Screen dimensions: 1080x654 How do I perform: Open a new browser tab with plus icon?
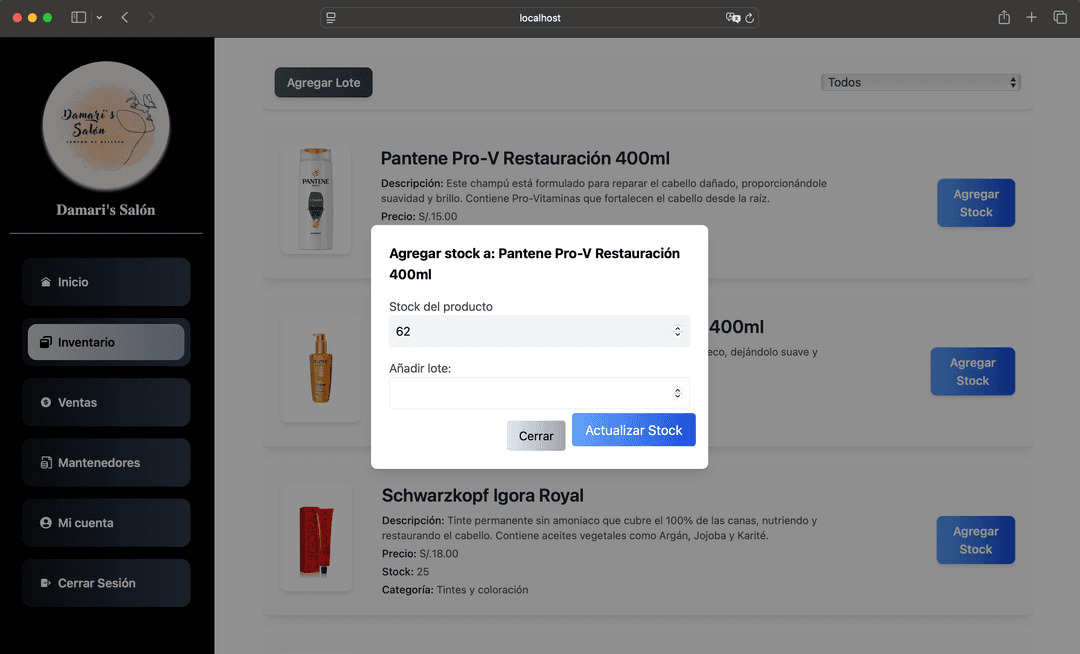tap(1031, 18)
